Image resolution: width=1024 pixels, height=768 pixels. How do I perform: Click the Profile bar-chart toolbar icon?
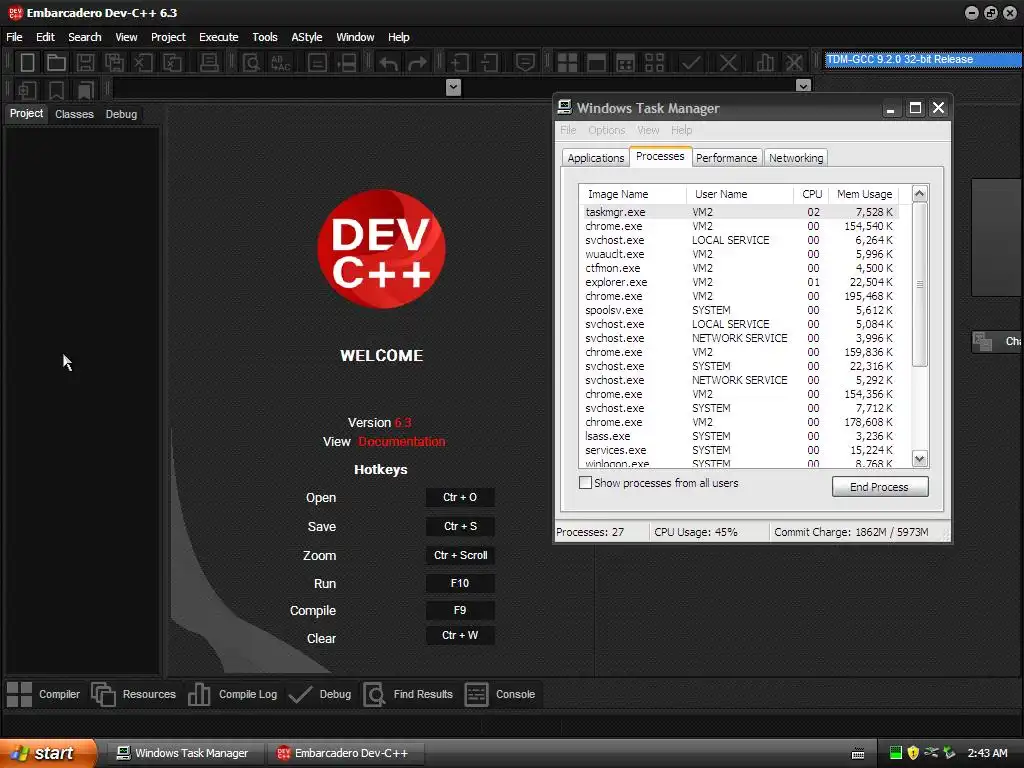click(765, 63)
